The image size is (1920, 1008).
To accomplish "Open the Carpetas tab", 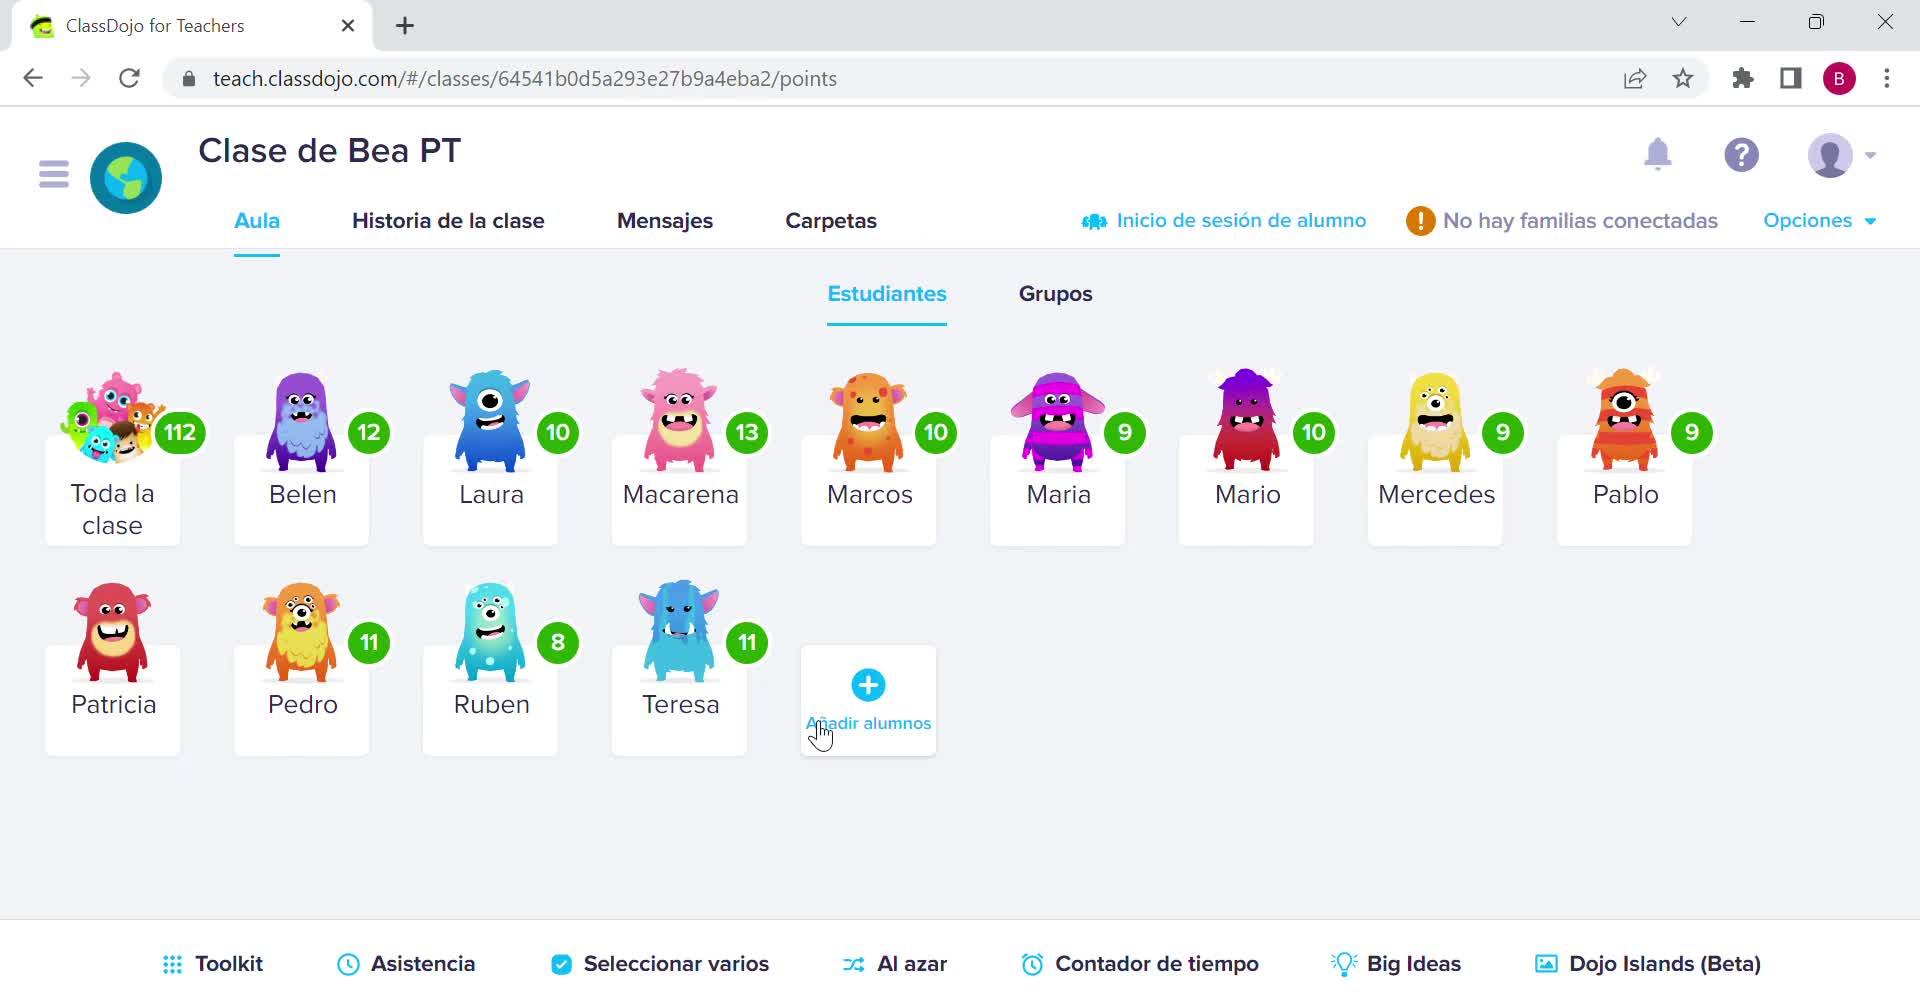I will click(x=831, y=221).
